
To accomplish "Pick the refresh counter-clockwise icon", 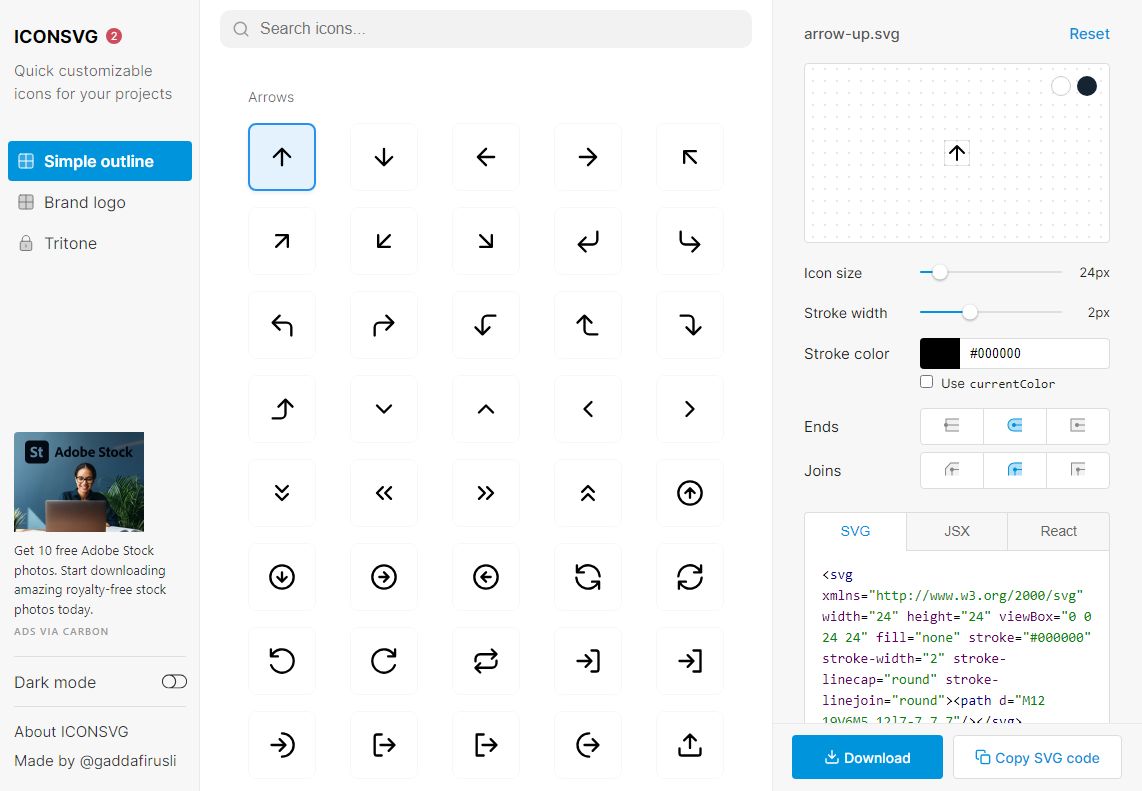I will (588, 577).
